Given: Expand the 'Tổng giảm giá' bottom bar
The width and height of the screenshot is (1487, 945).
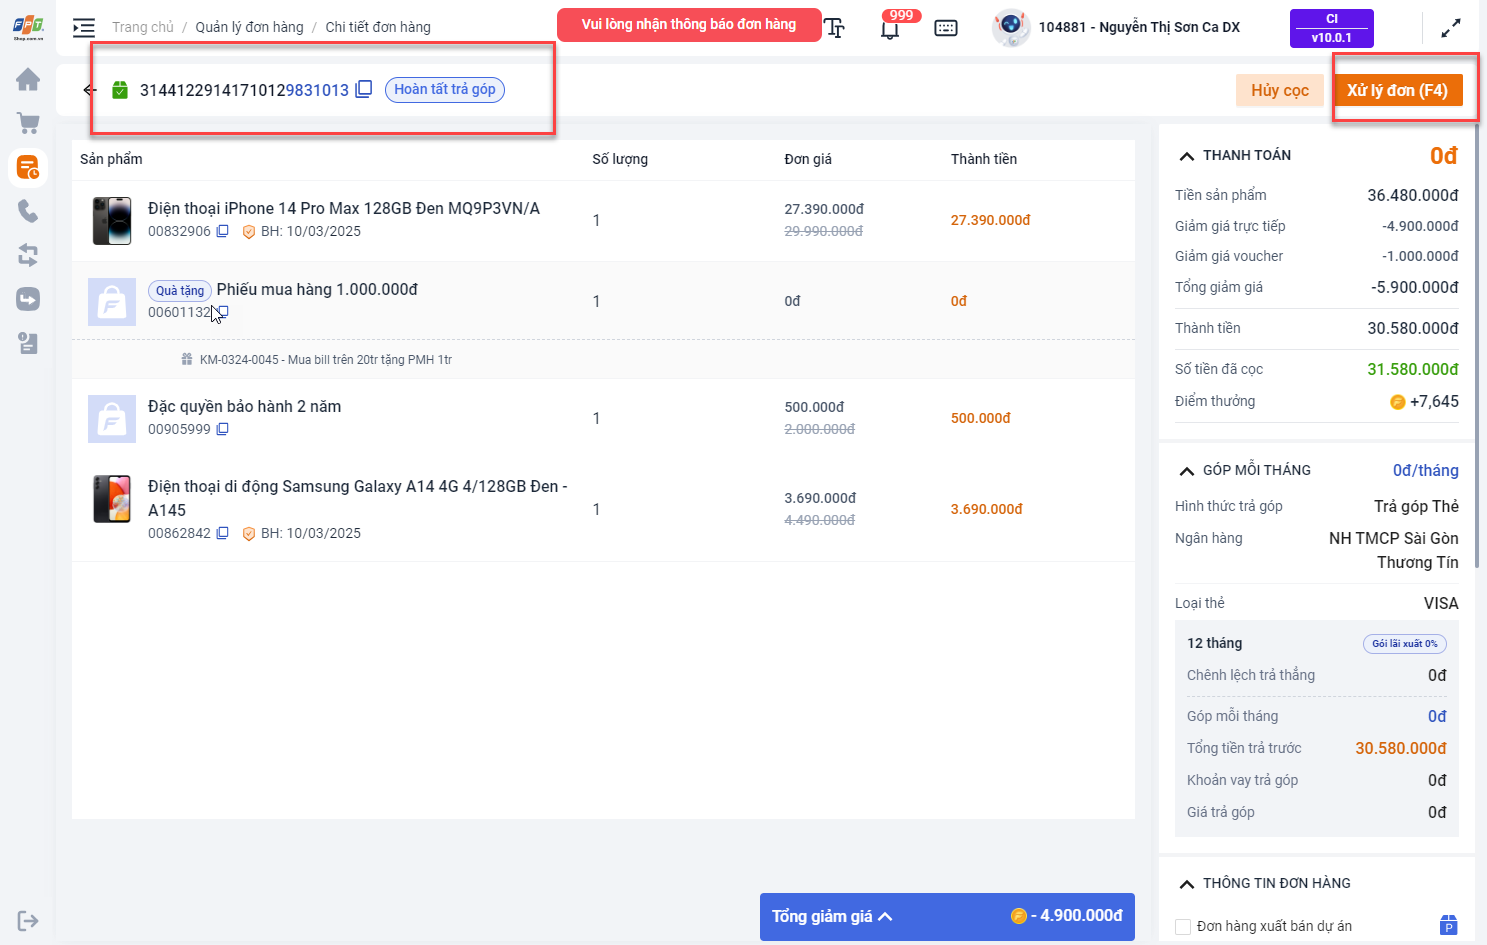Looking at the screenshot, I should [947, 916].
